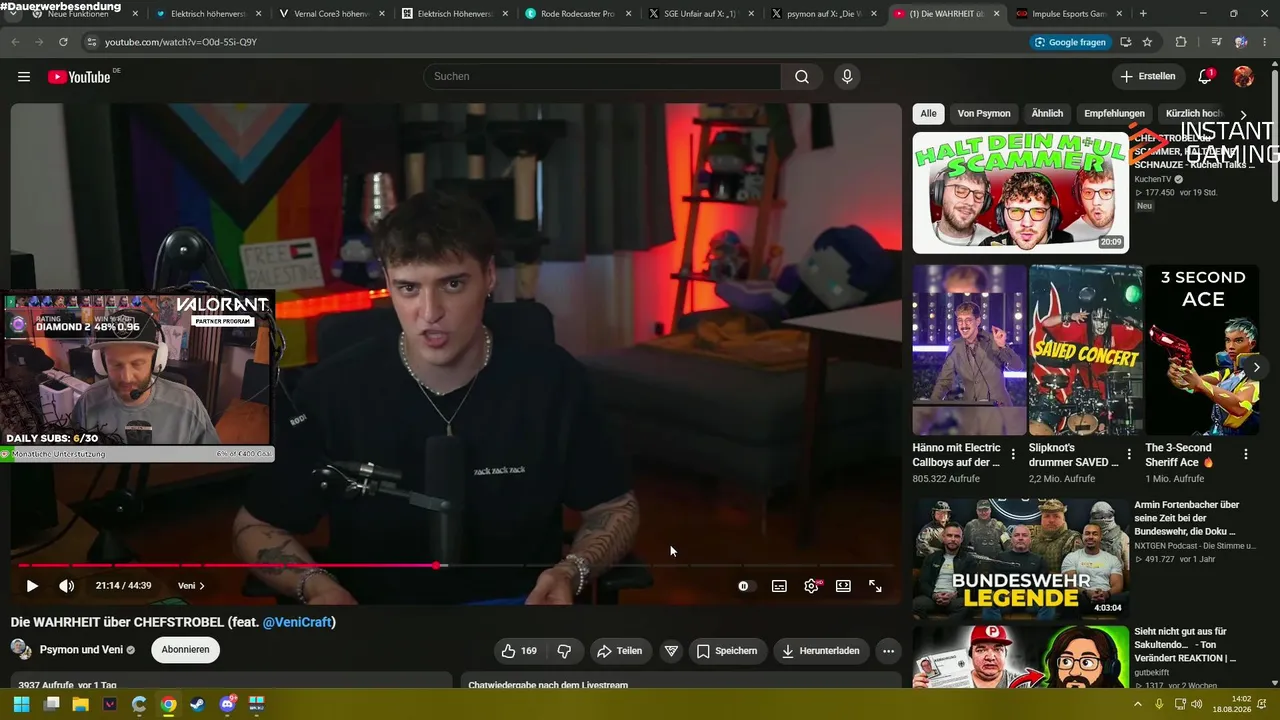1280x720 pixels.
Task: Open the Chrome extensions puzzle icon
Action: (1181, 42)
